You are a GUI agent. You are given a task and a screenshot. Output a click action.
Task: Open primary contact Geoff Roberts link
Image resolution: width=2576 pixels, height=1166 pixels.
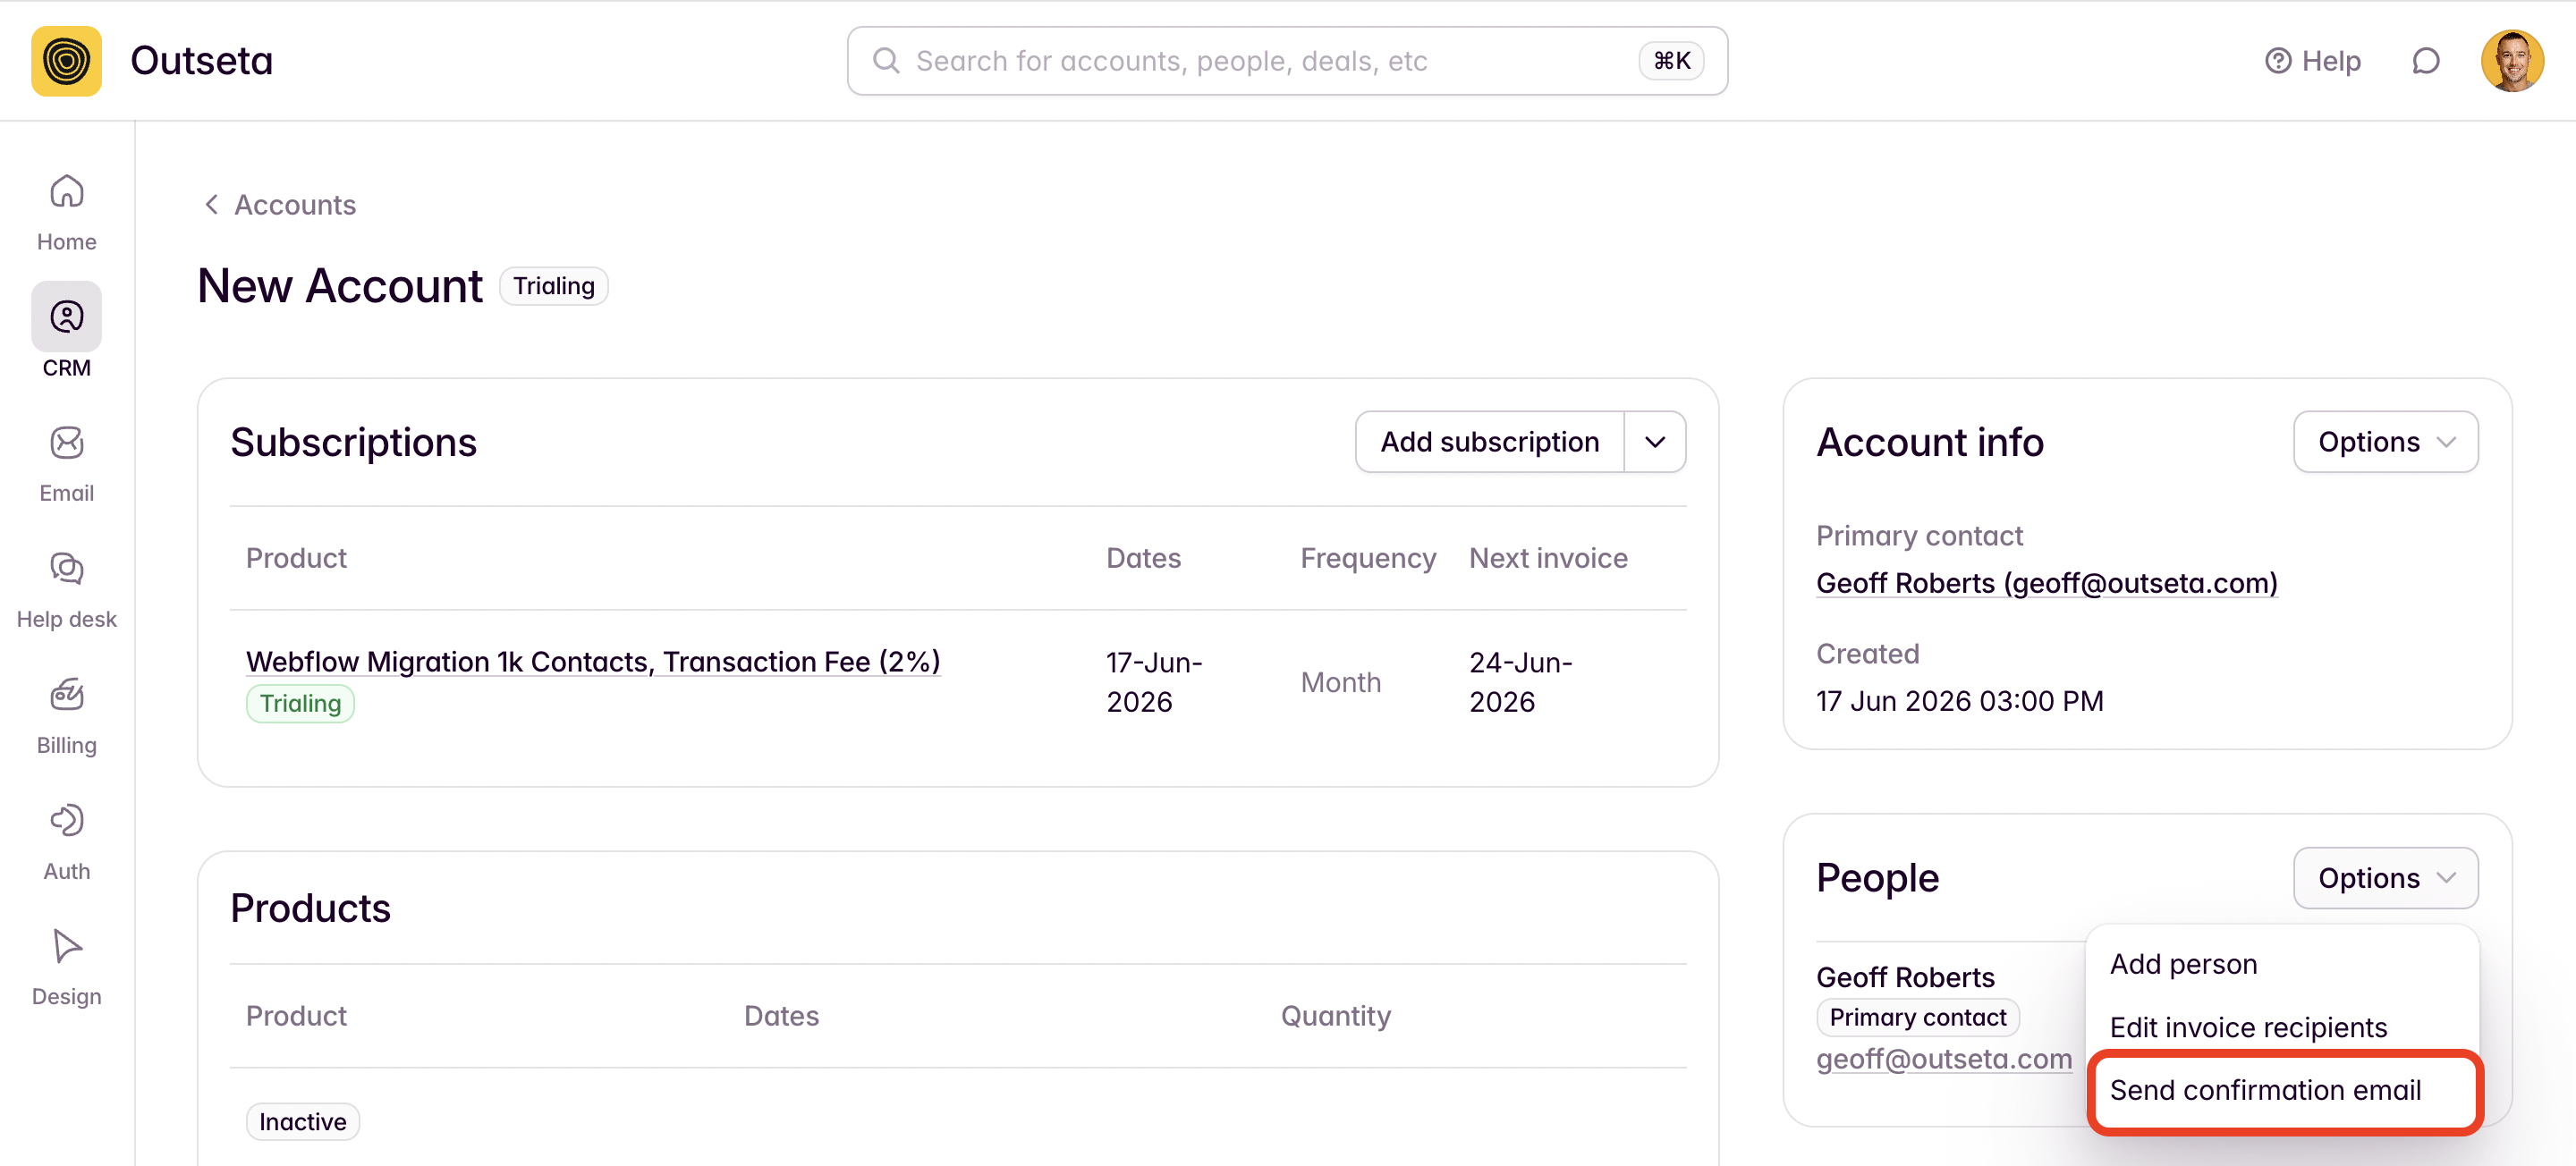click(2046, 583)
